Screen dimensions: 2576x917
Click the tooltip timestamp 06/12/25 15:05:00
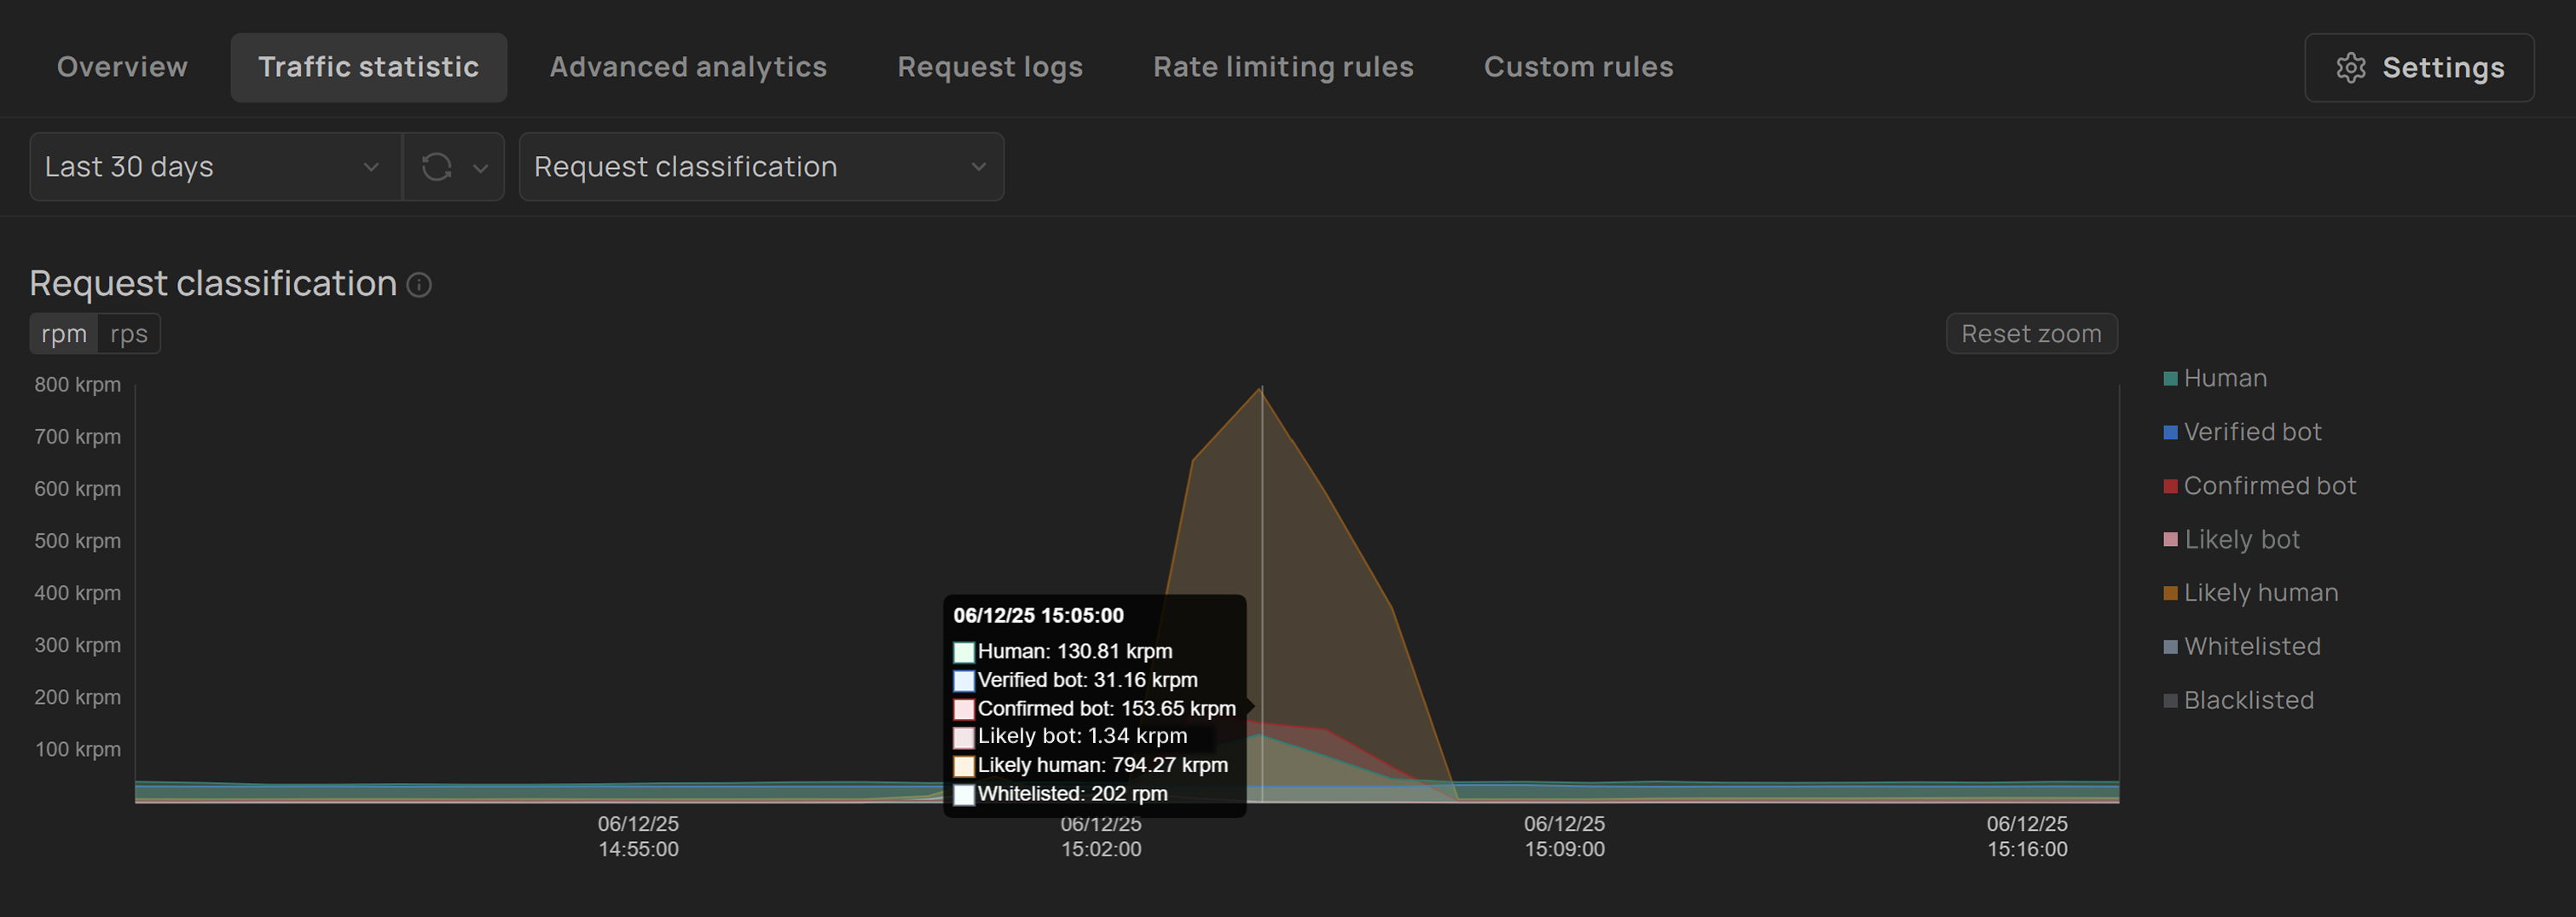click(1038, 616)
